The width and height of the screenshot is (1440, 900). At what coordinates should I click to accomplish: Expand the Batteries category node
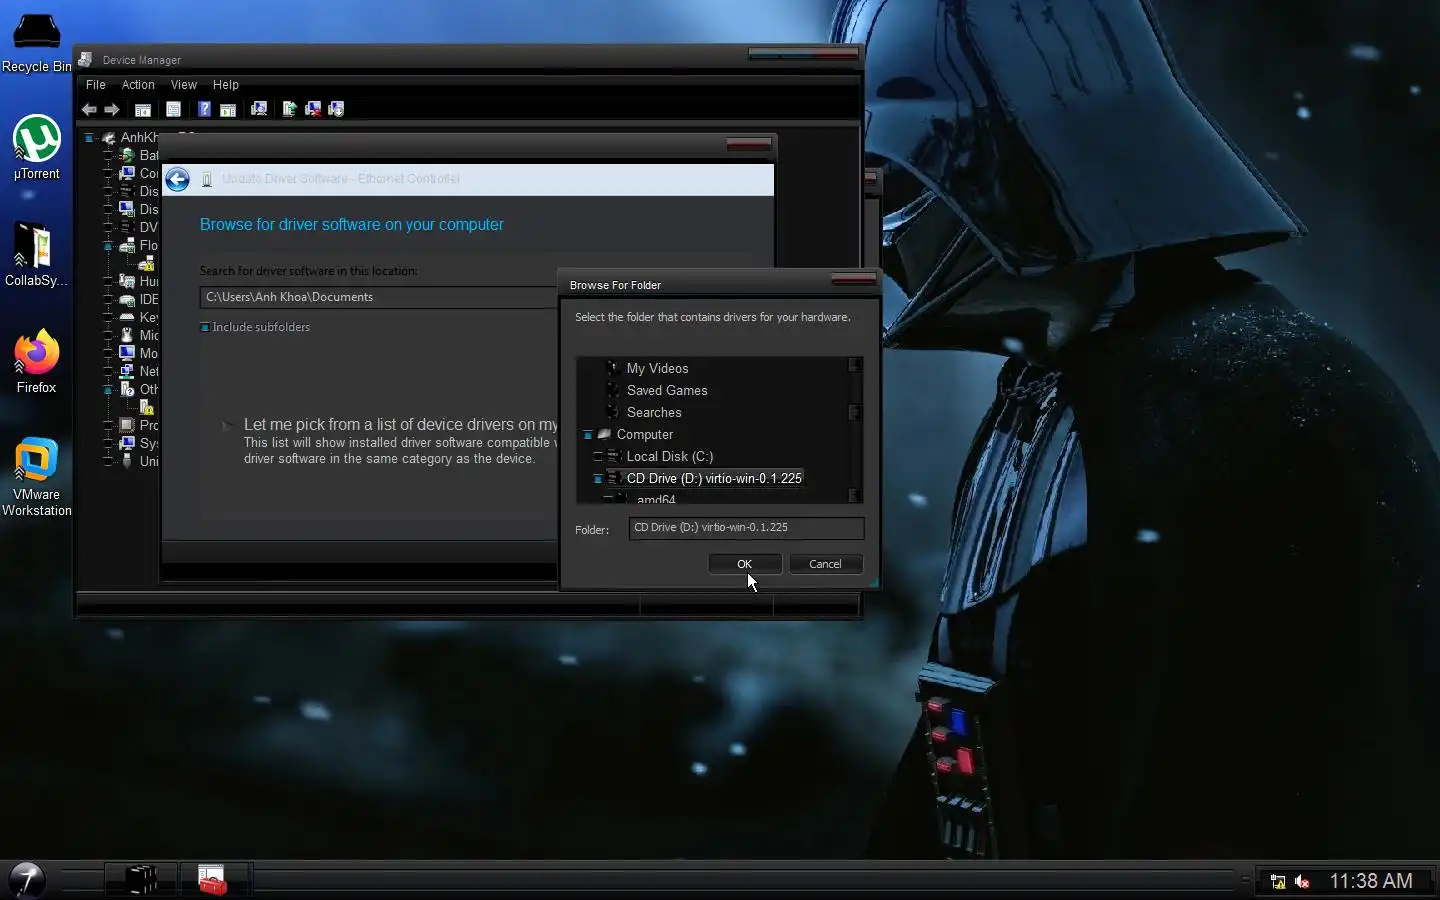click(x=108, y=155)
